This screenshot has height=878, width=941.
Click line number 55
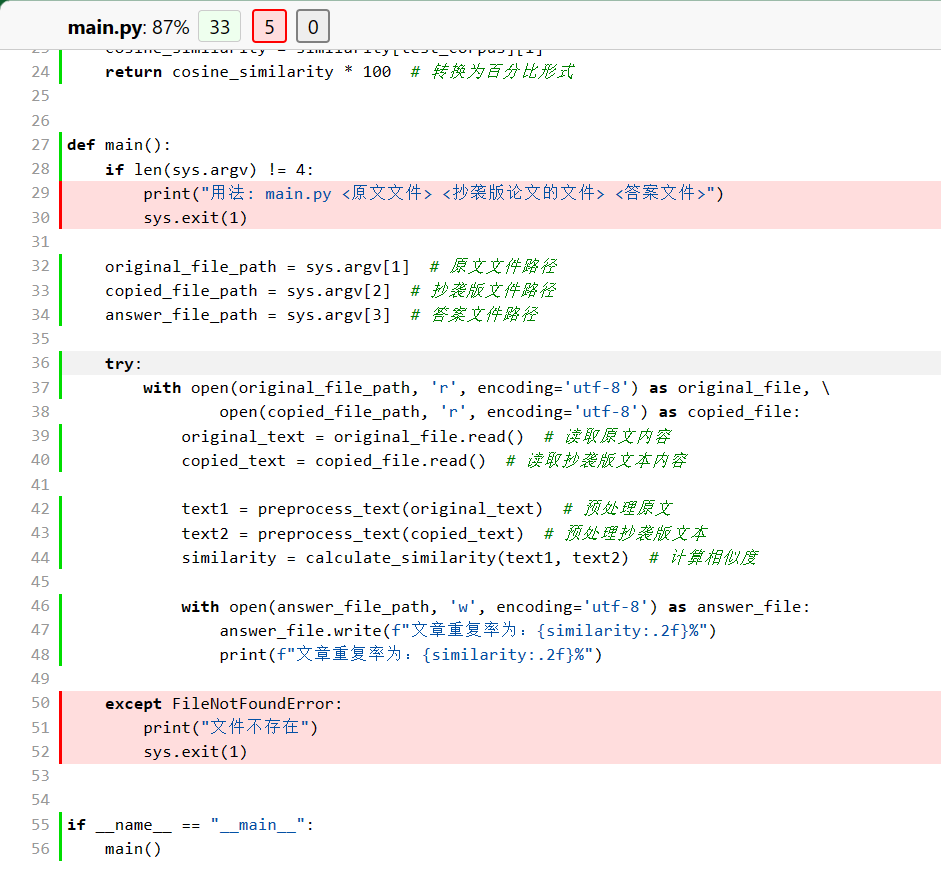point(40,825)
